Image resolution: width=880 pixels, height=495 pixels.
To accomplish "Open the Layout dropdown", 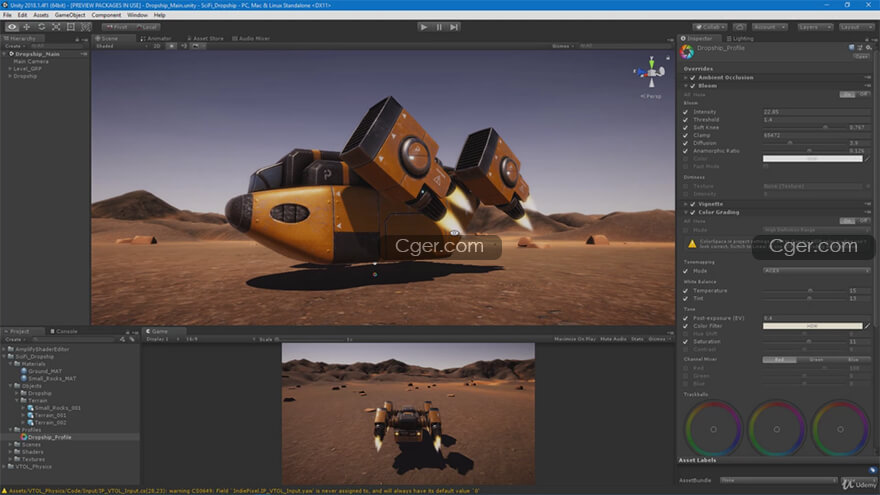I will click(856, 27).
